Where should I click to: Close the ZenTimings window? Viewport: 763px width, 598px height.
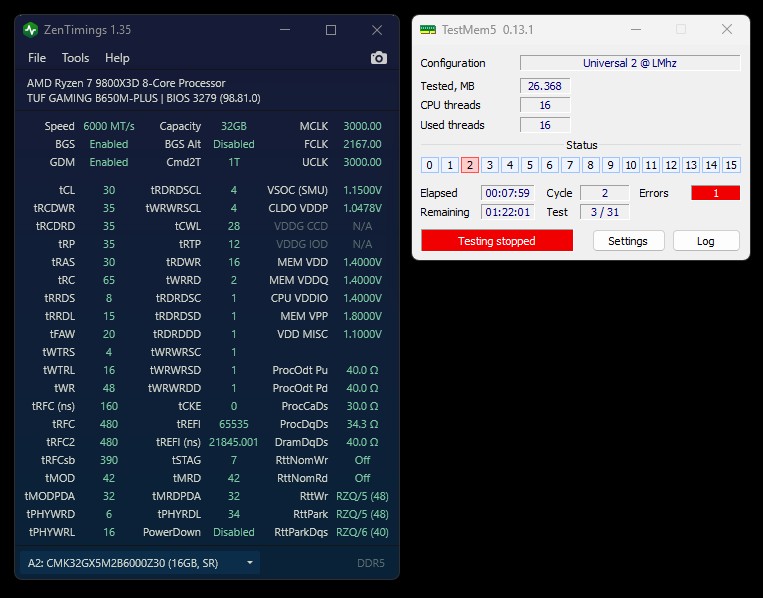pos(377,30)
